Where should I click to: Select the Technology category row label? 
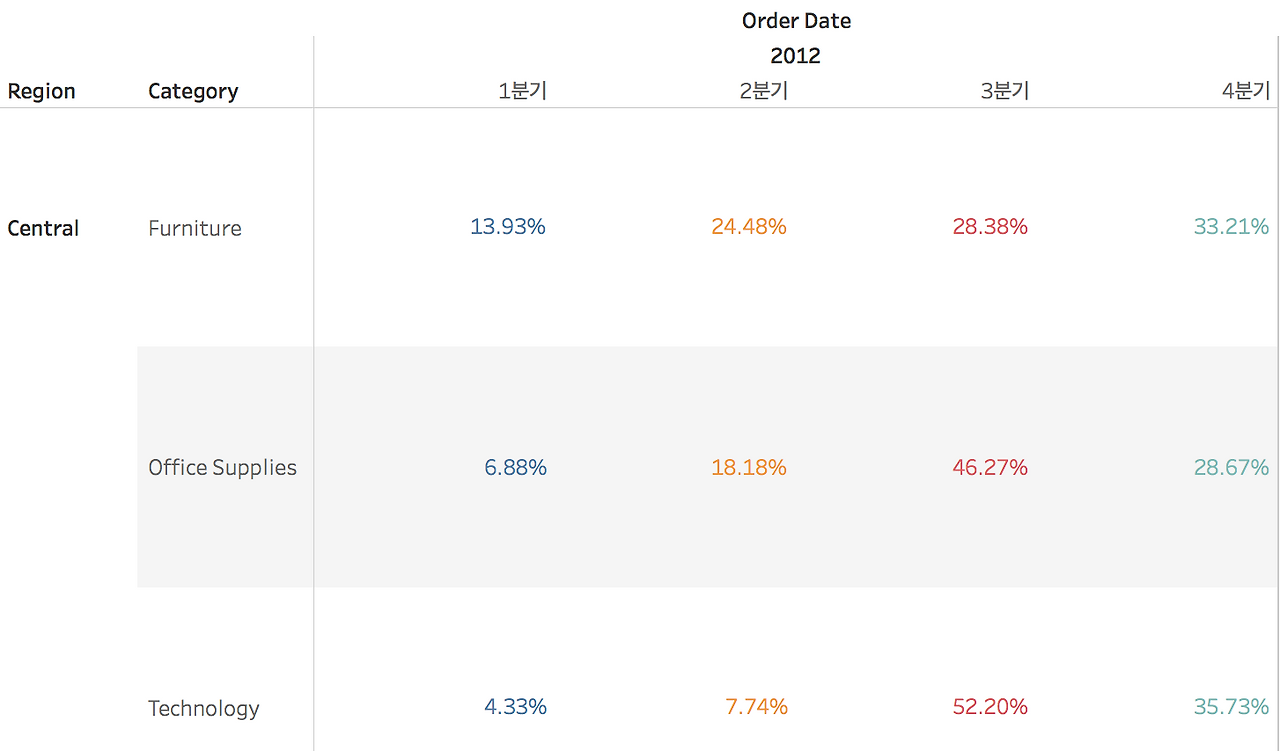204,709
